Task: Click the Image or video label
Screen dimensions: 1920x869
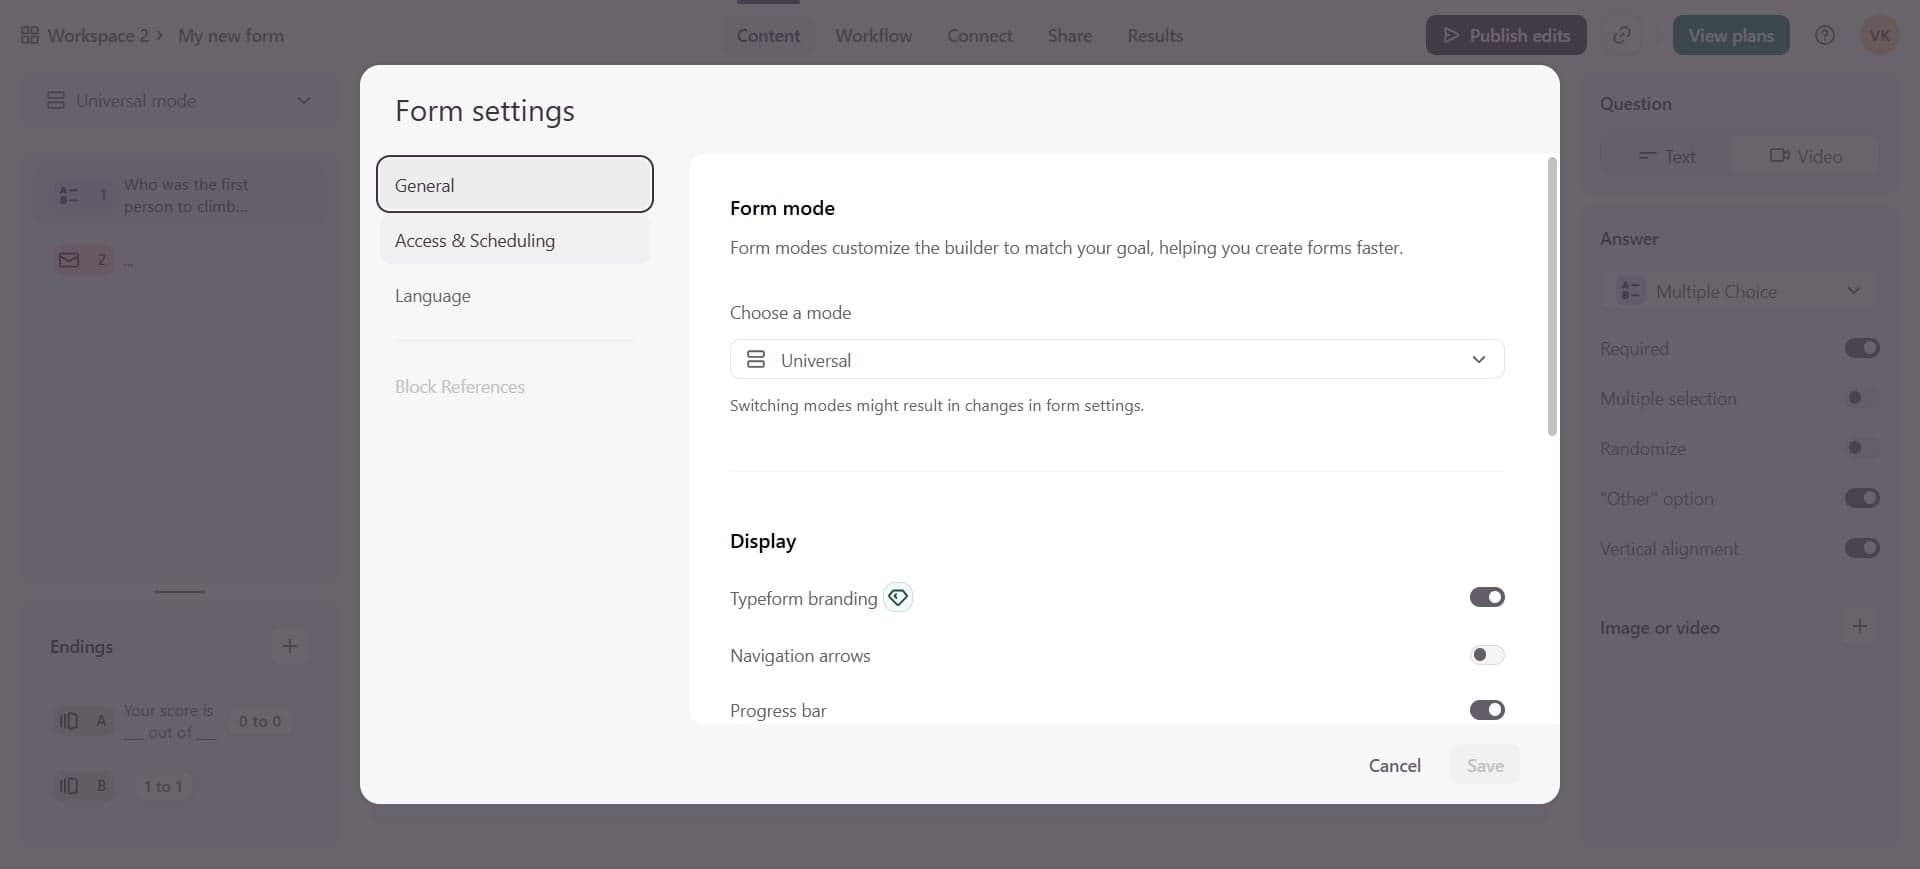Action: tap(1659, 627)
